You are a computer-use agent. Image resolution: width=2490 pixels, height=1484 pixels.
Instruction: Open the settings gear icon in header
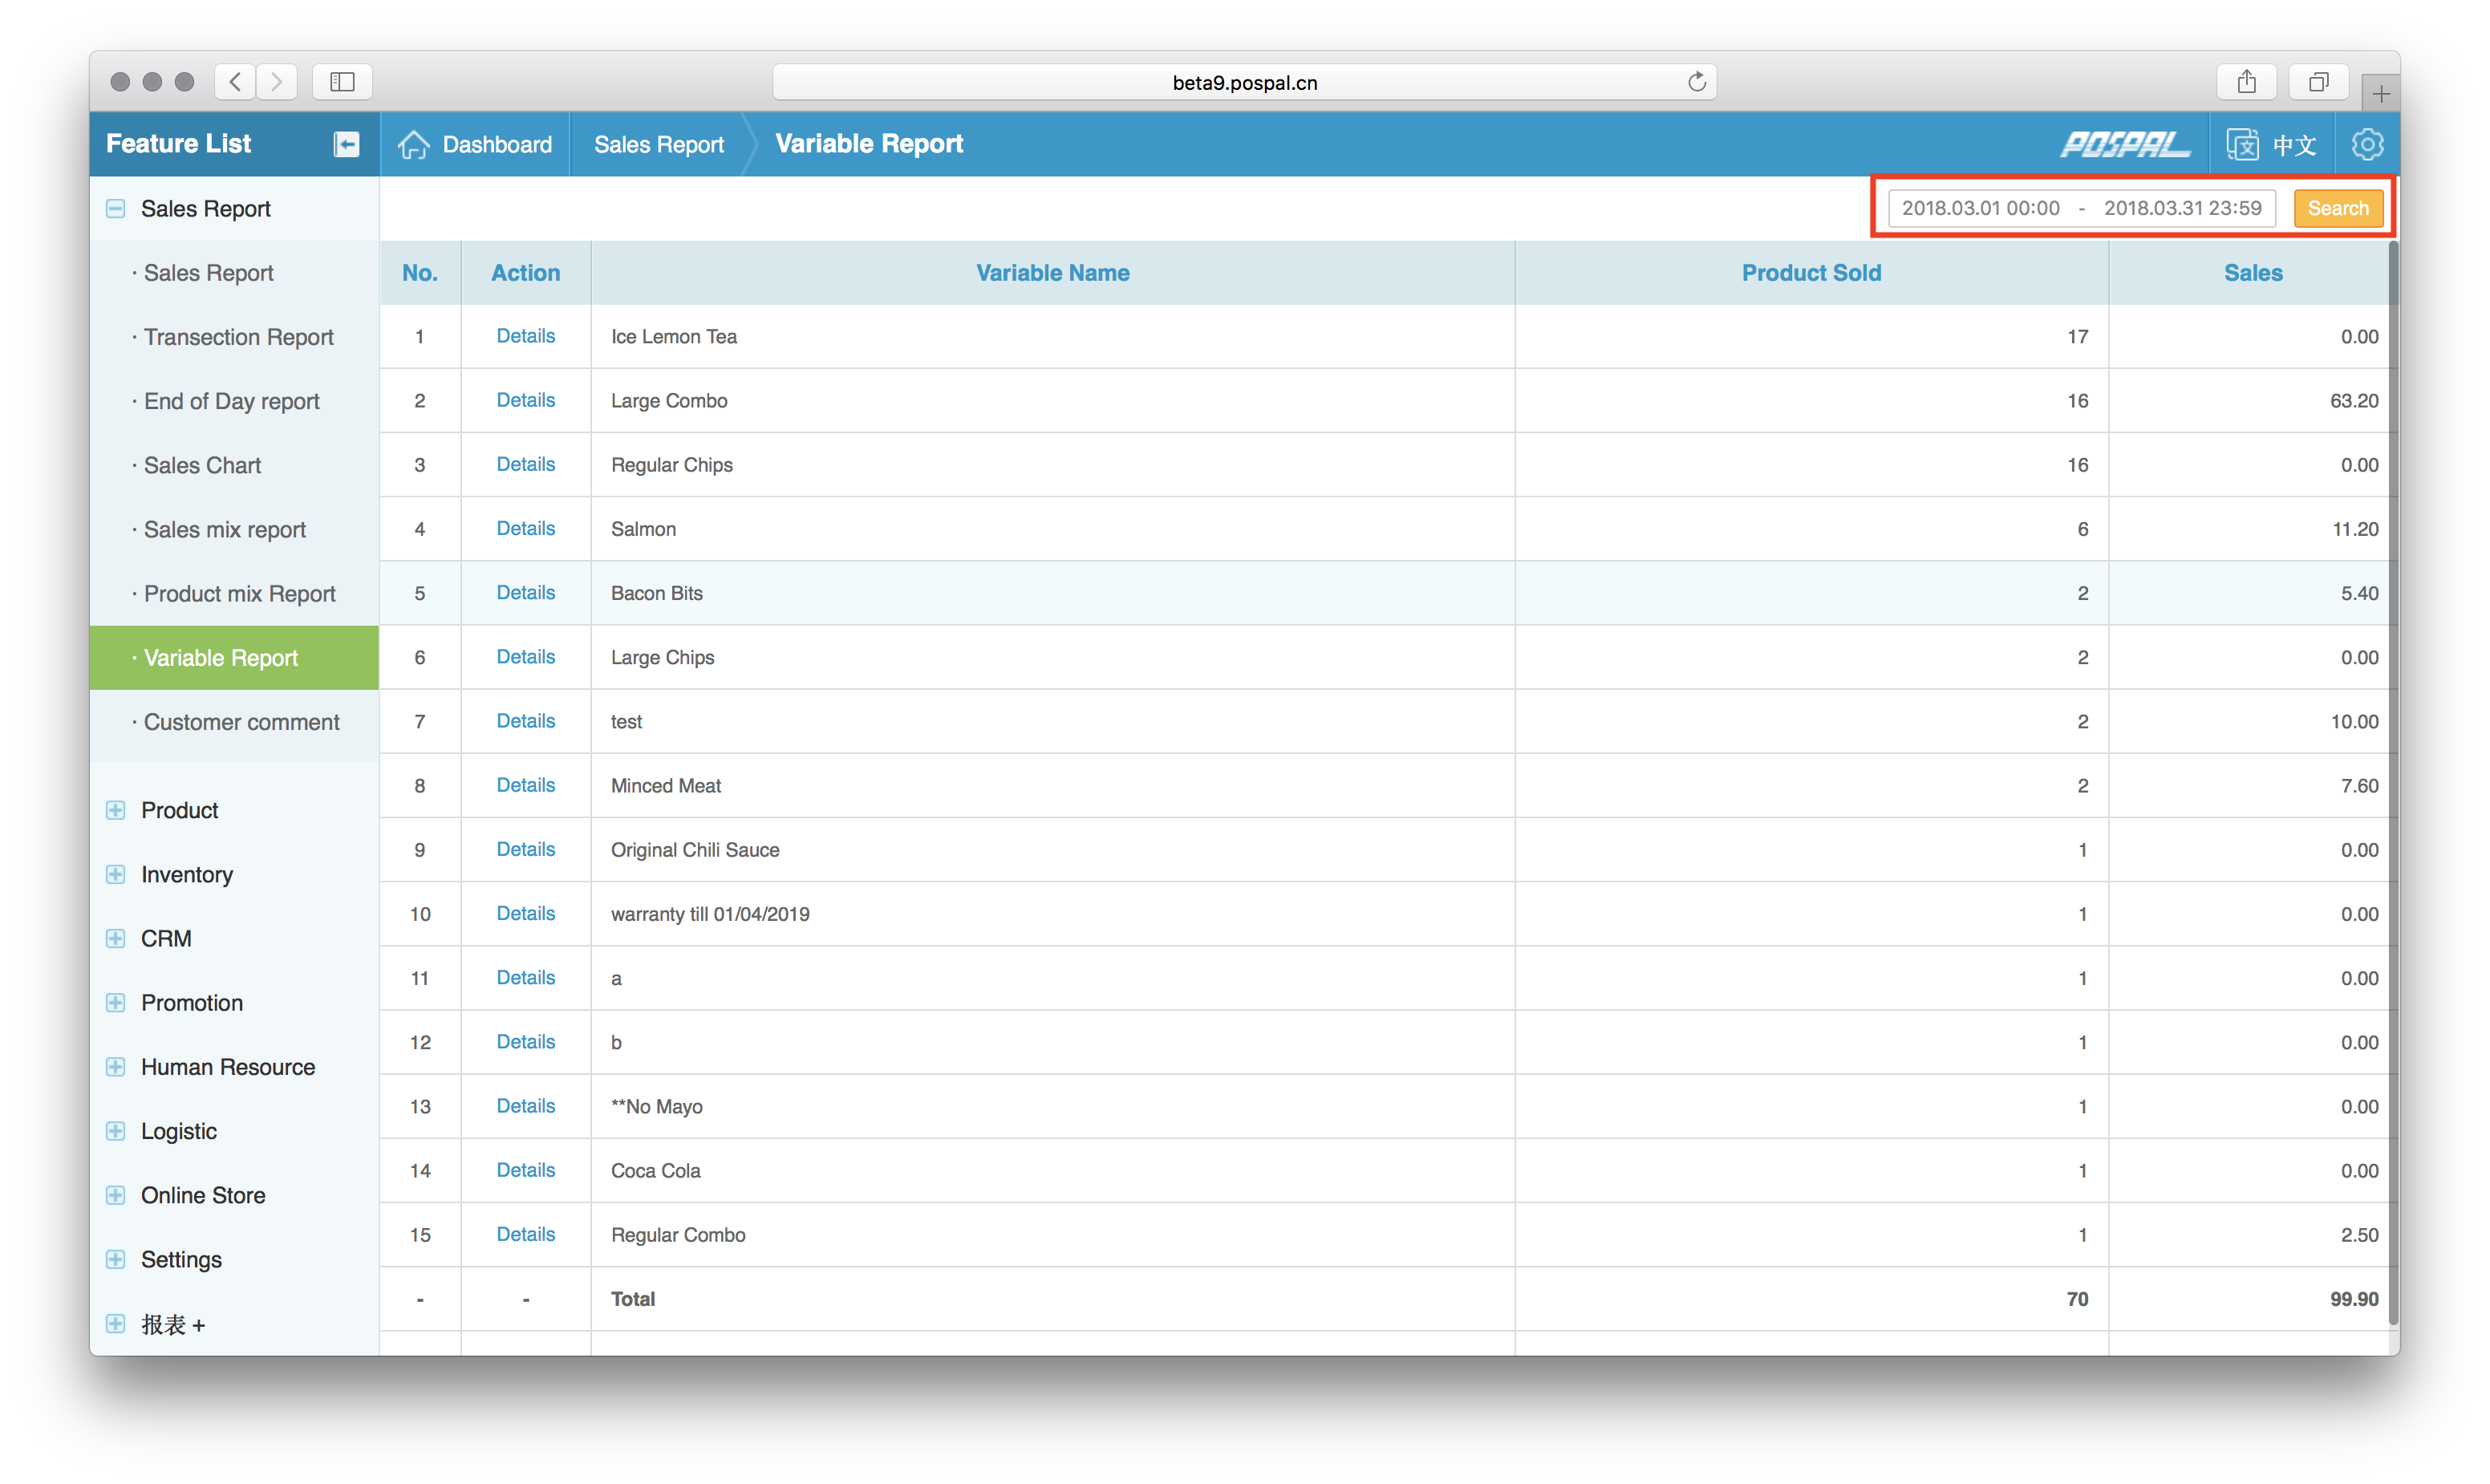(x=2367, y=145)
